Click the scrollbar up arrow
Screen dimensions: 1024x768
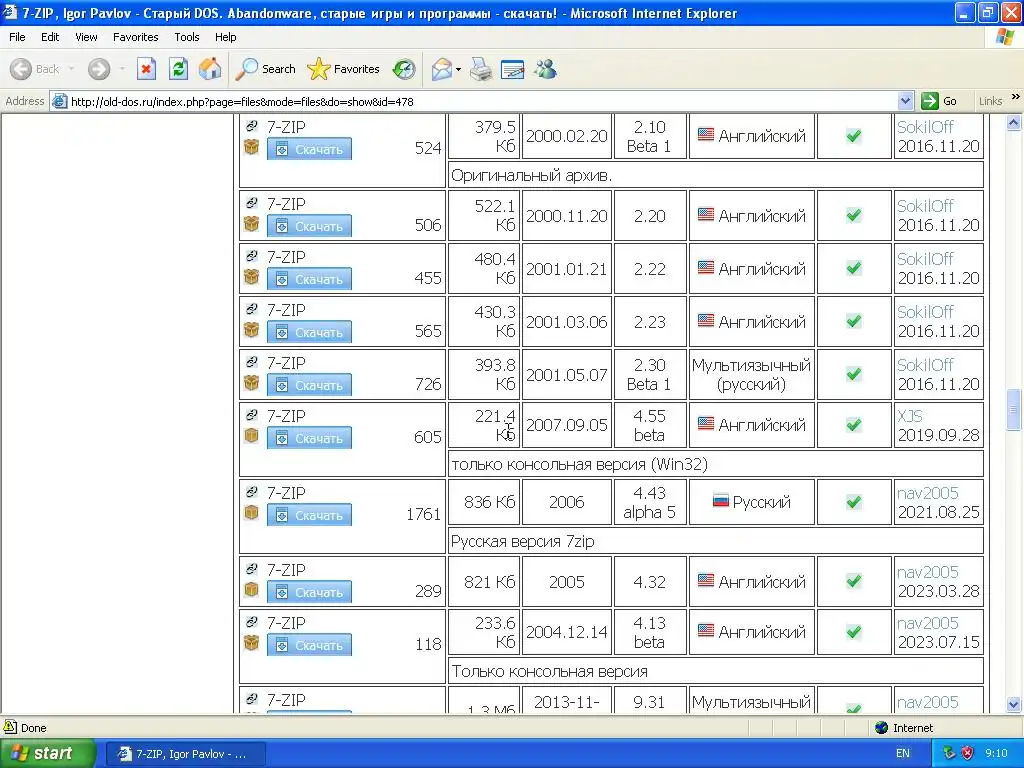[x=1014, y=122]
